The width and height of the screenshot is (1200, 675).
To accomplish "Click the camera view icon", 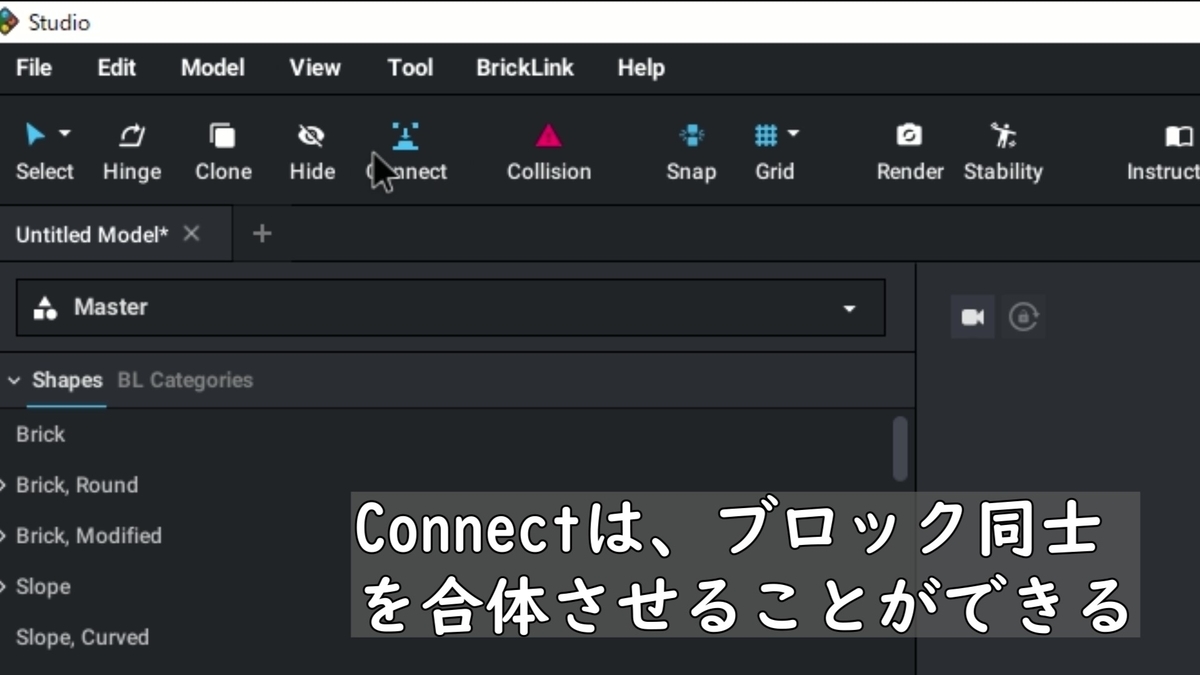I will click(x=972, y=317).
